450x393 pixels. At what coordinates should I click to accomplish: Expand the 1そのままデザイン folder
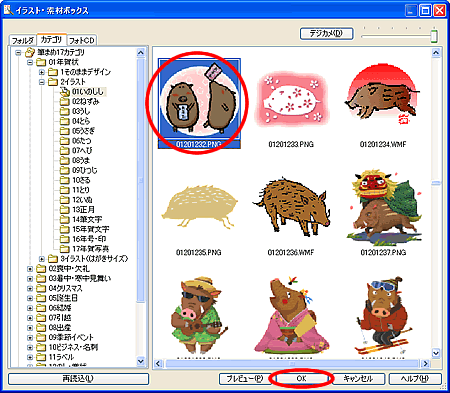pos(42,72)
